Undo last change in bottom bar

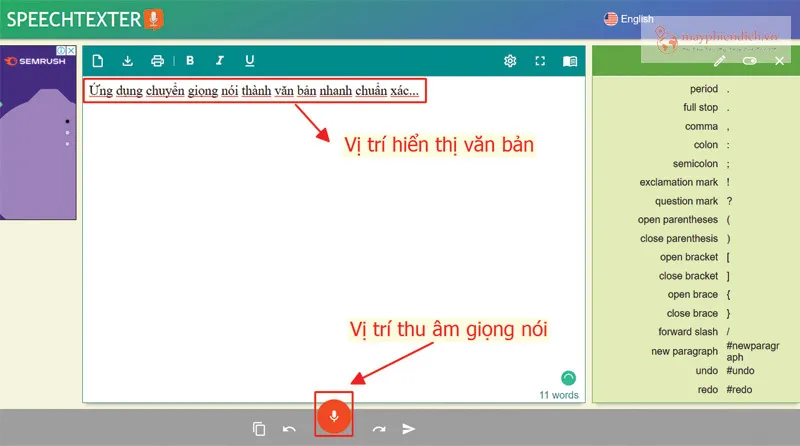point(289,429)
